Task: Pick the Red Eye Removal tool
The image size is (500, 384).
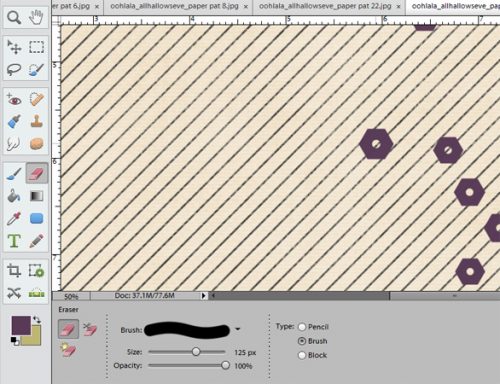Action: [14, 99]
